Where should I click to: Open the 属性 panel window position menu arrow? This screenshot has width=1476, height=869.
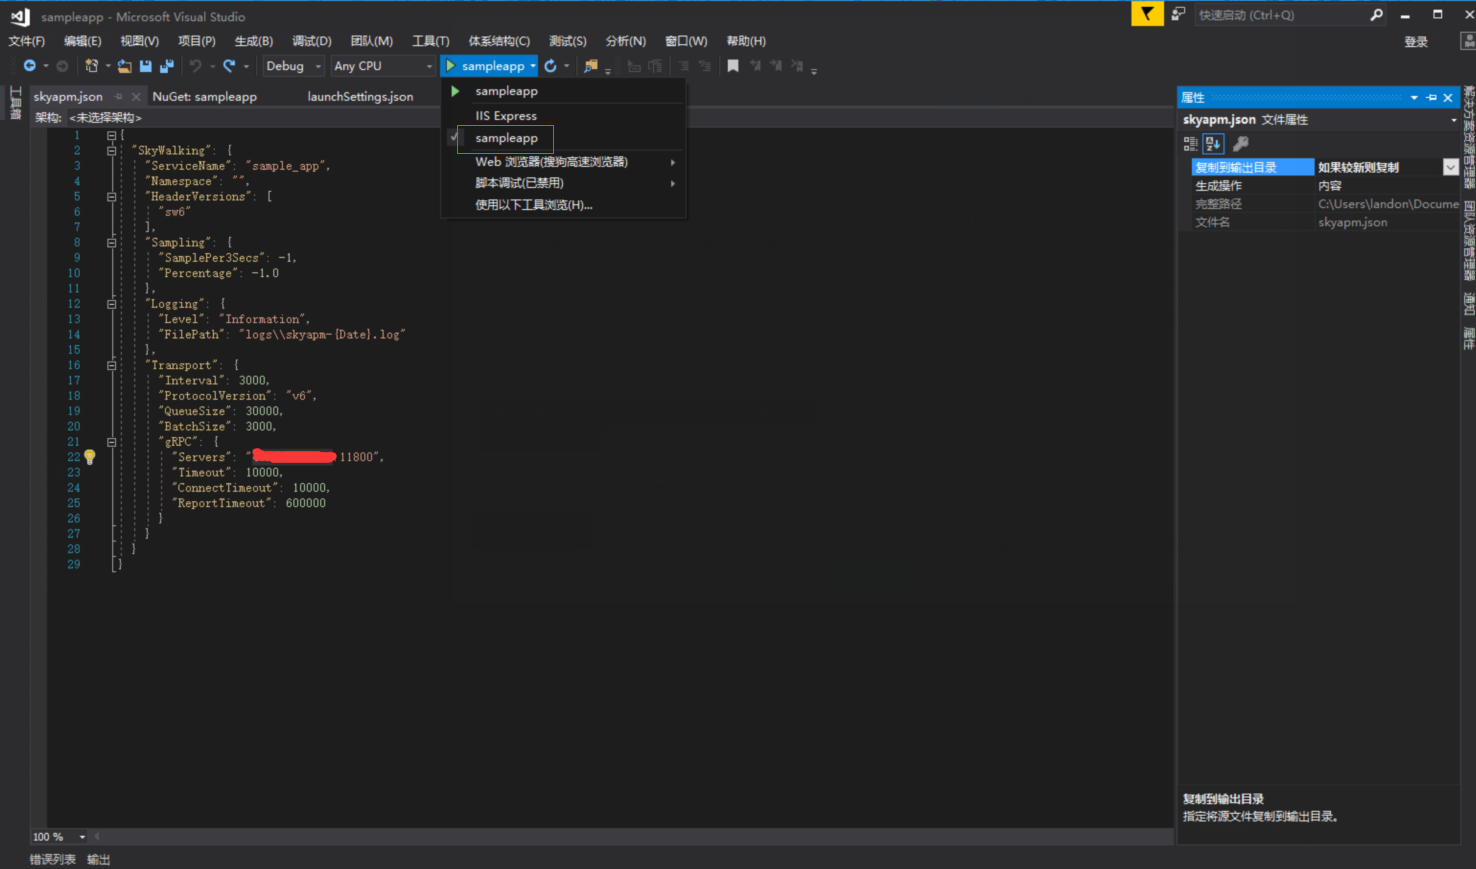(x=1414, y=97)
